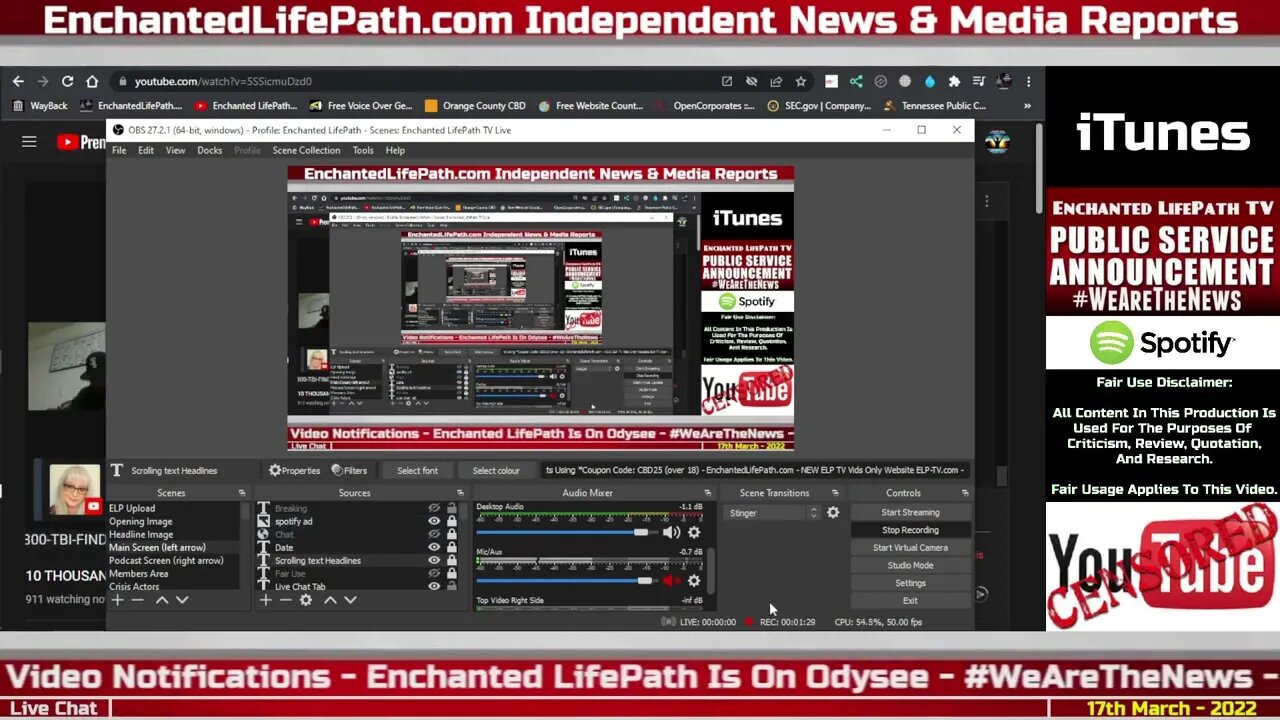Remove selected scene with minus icon
Viewport: 1280px width, 720px height.
coord(138,600)
